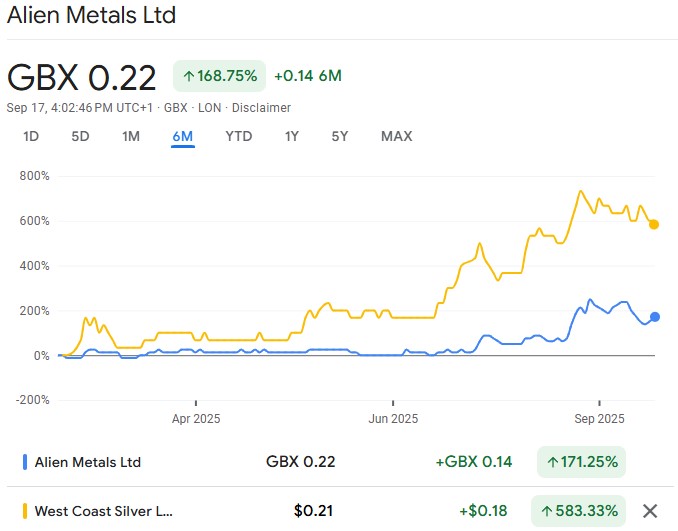Open the Disclaimer link
The width and height of the screenshot is (678, 531).
click(261, 108)
